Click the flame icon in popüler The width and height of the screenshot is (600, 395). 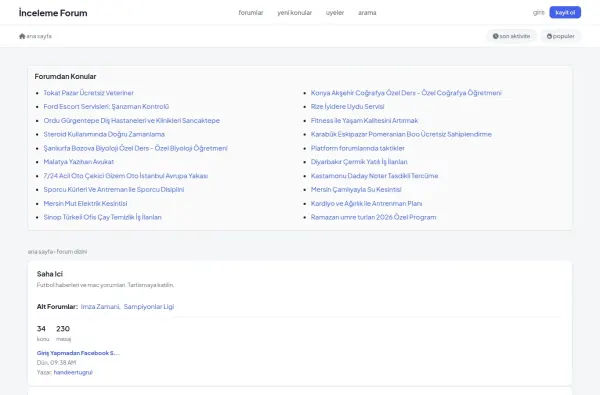[x=549, y=36]
